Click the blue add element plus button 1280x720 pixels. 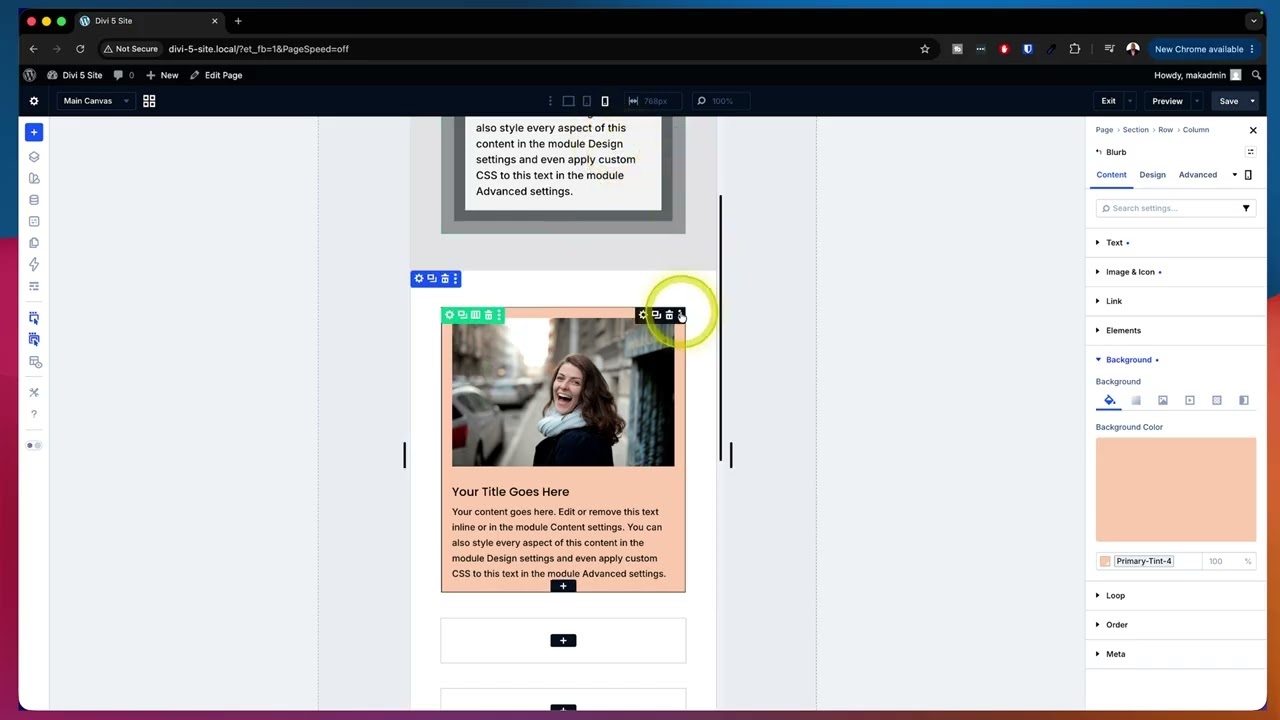point(34,132)
